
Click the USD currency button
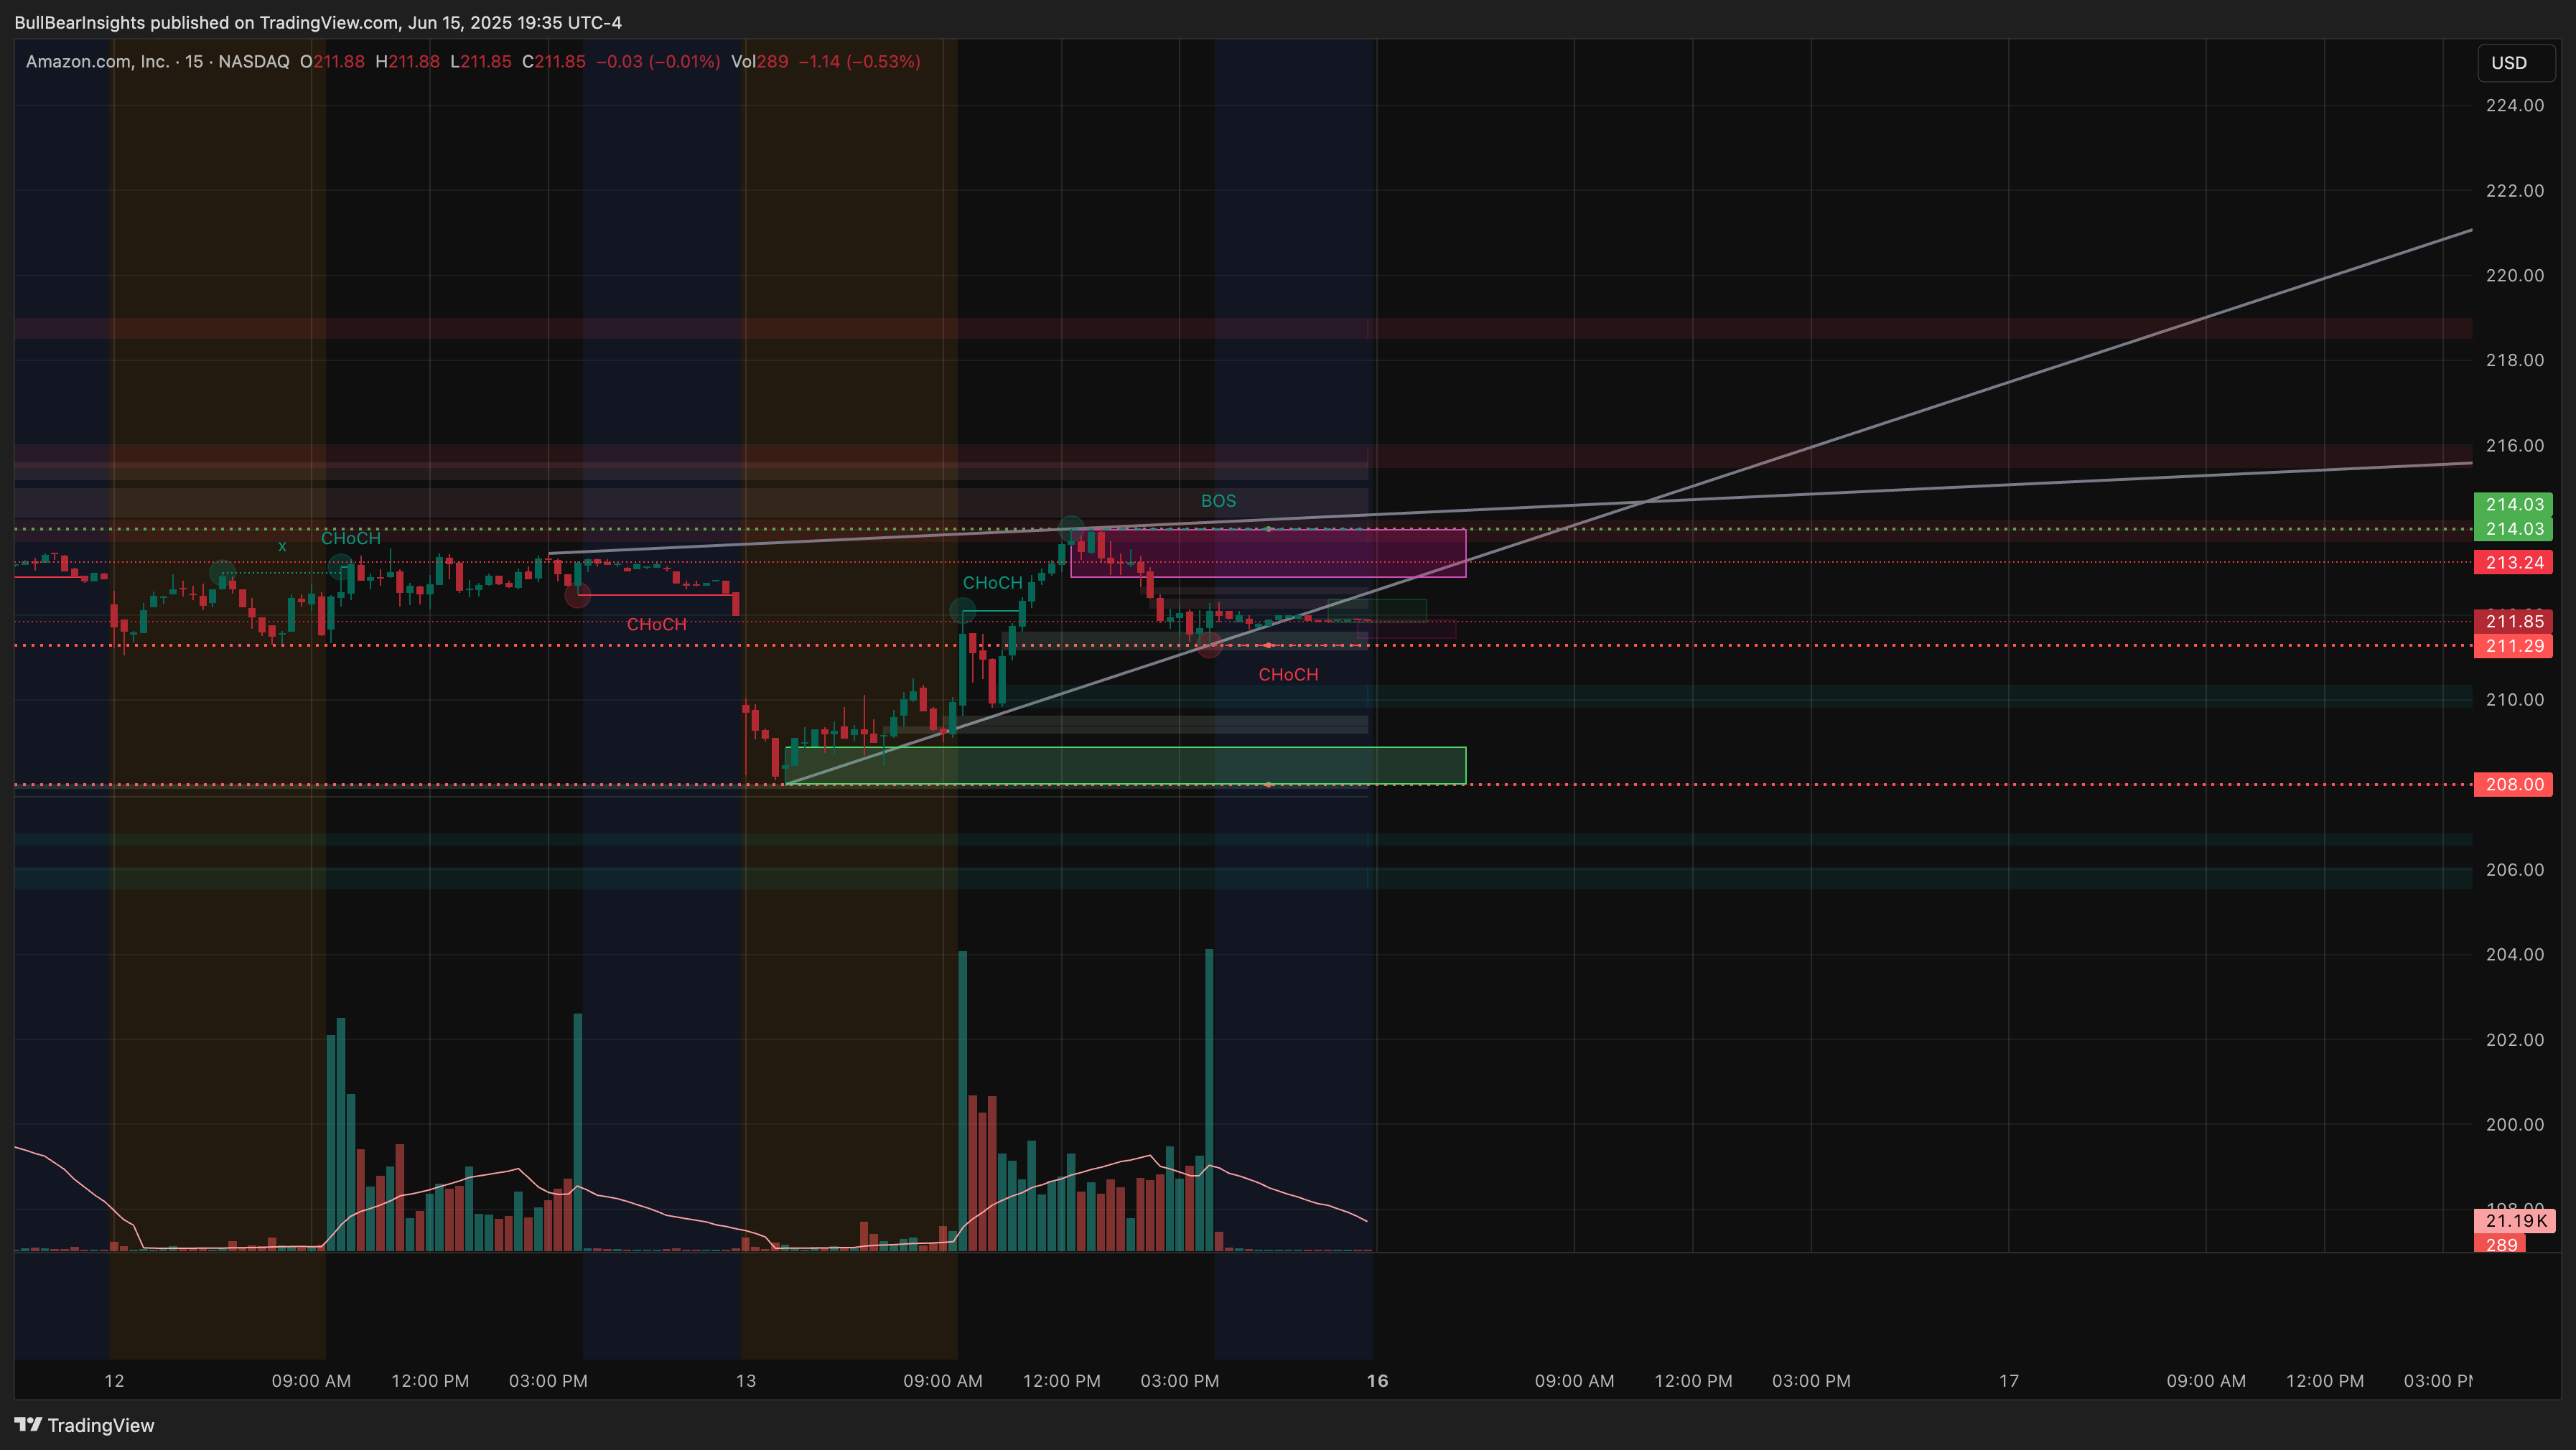(2515, 63)
